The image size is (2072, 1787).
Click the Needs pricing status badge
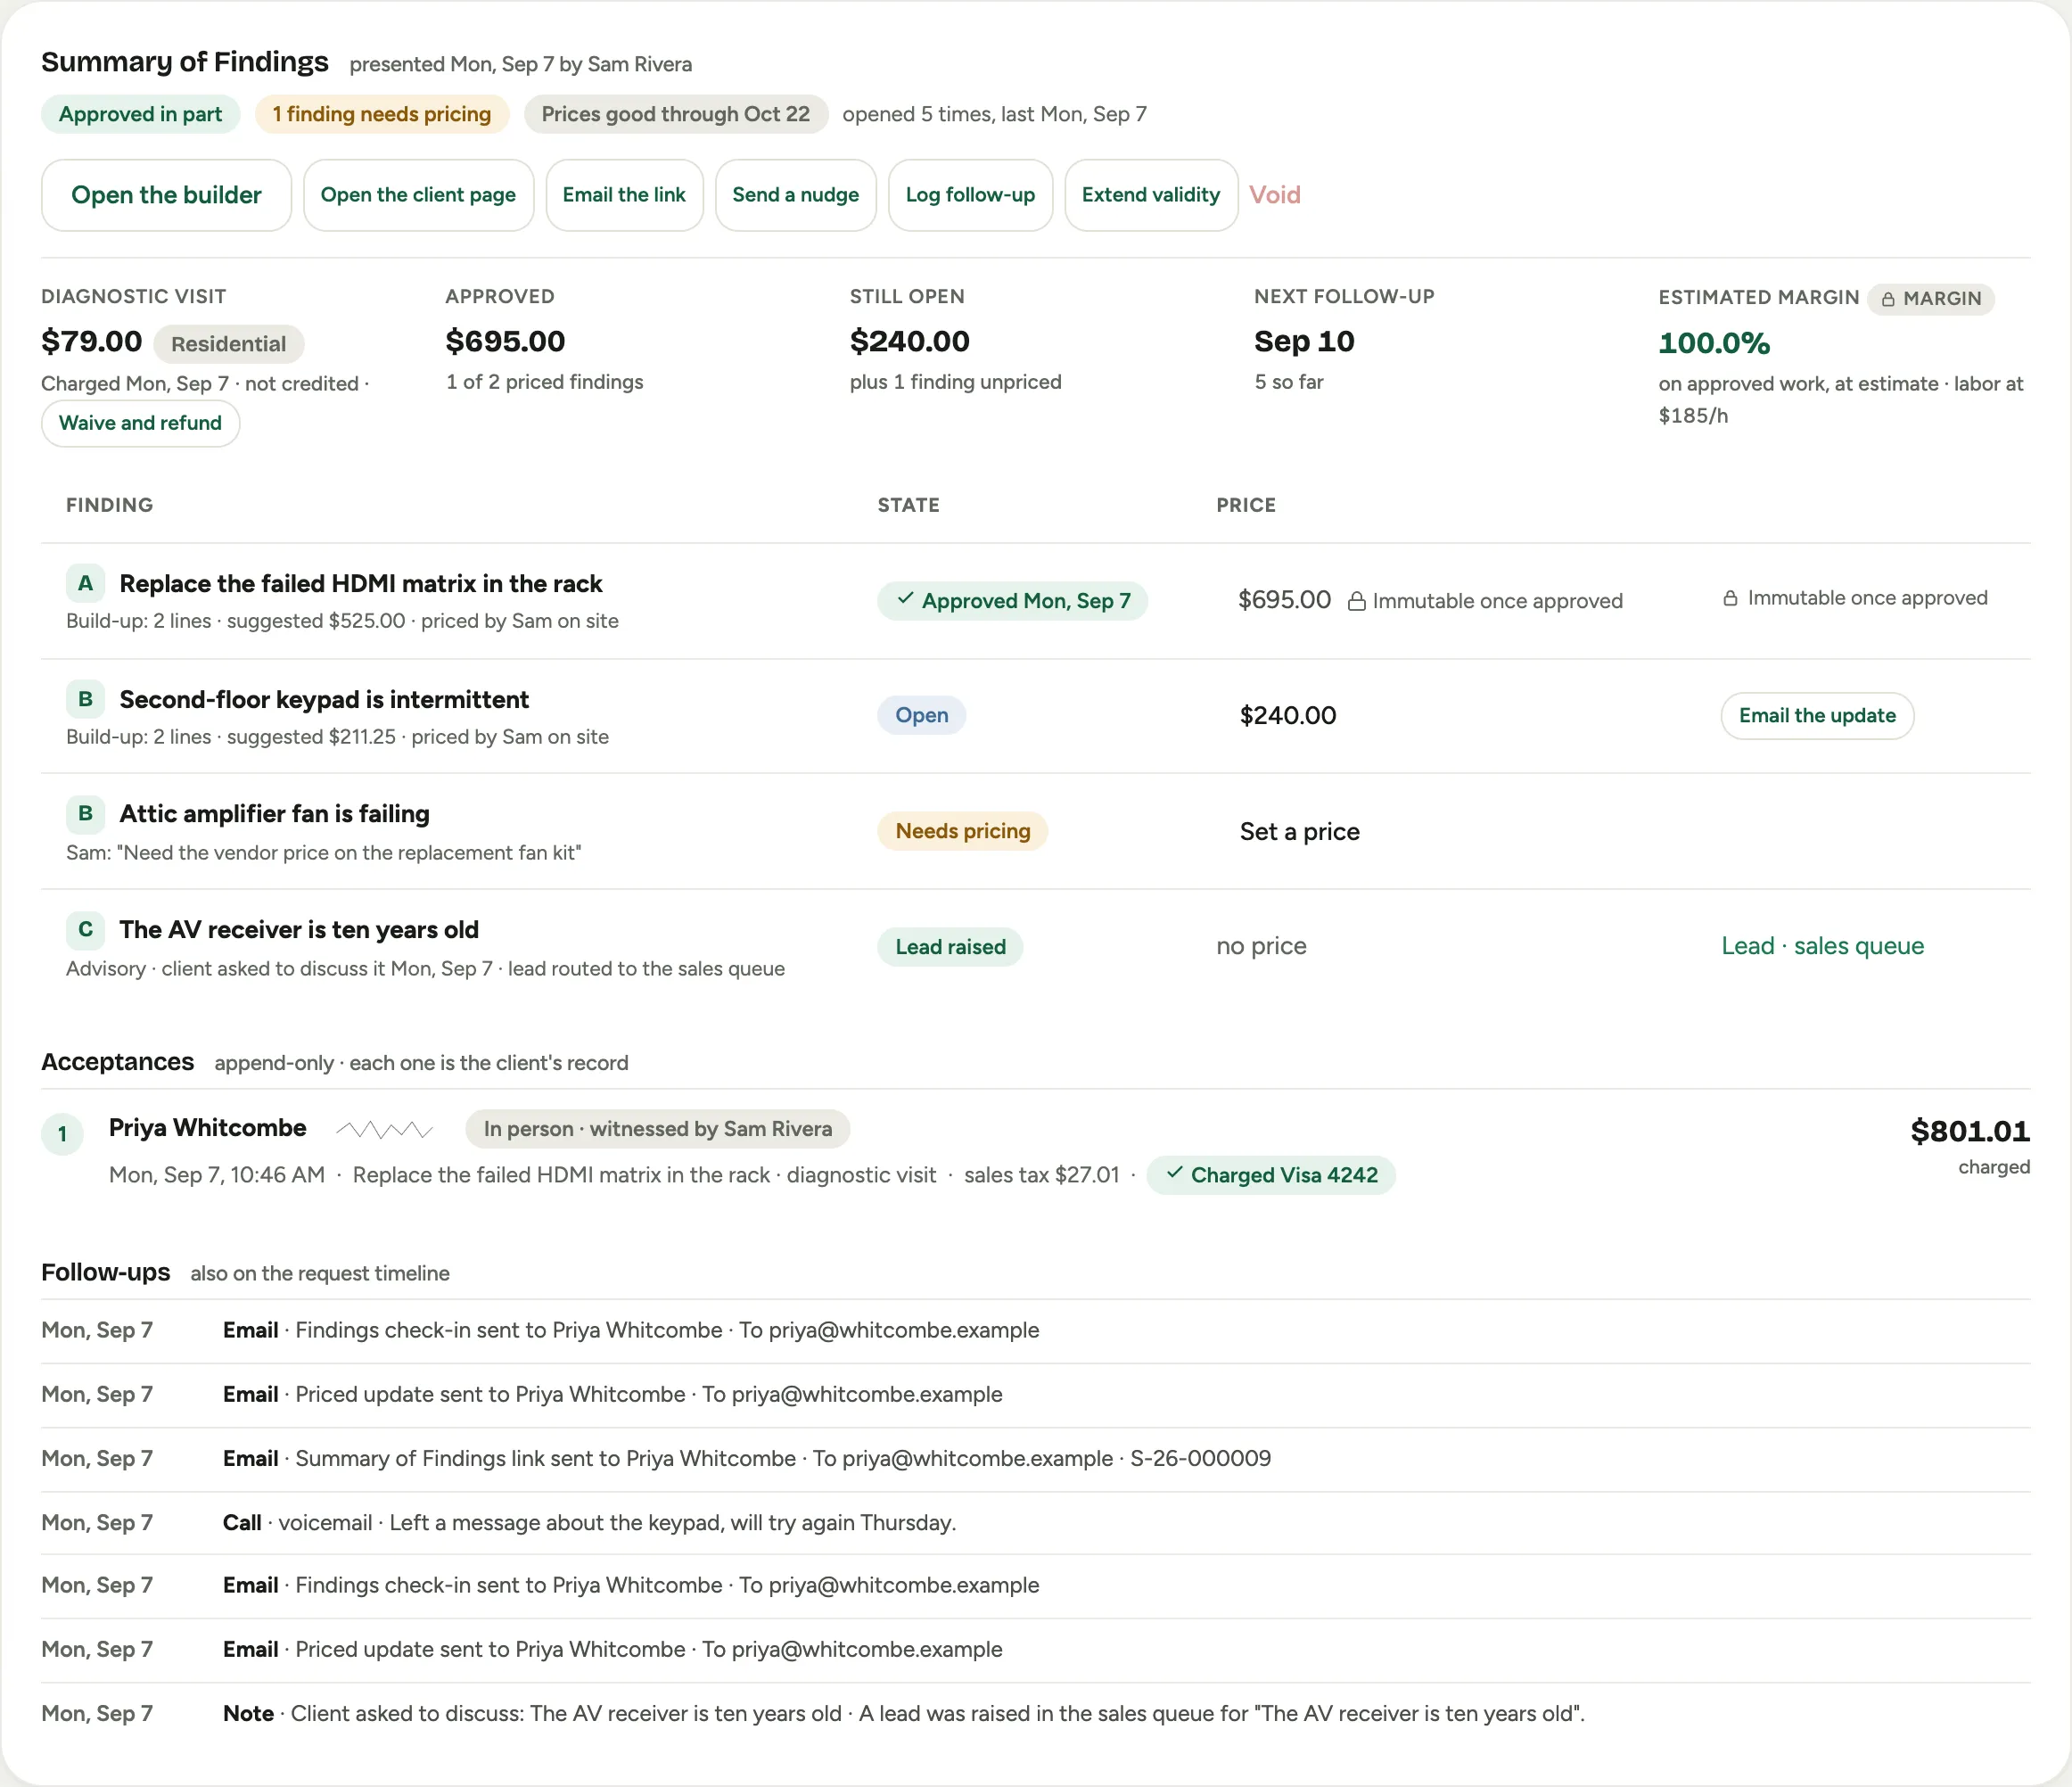[x=962, y=831]
